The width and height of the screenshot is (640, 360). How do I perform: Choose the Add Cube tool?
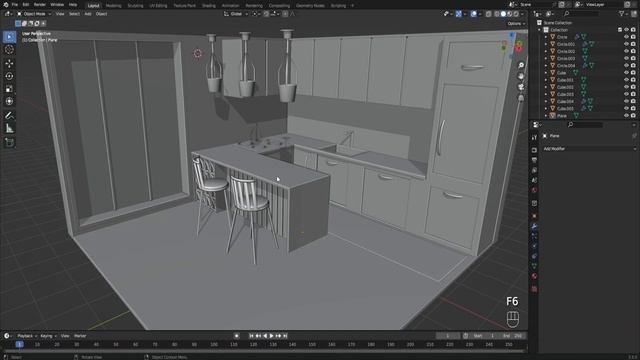[x=9, y=142]
